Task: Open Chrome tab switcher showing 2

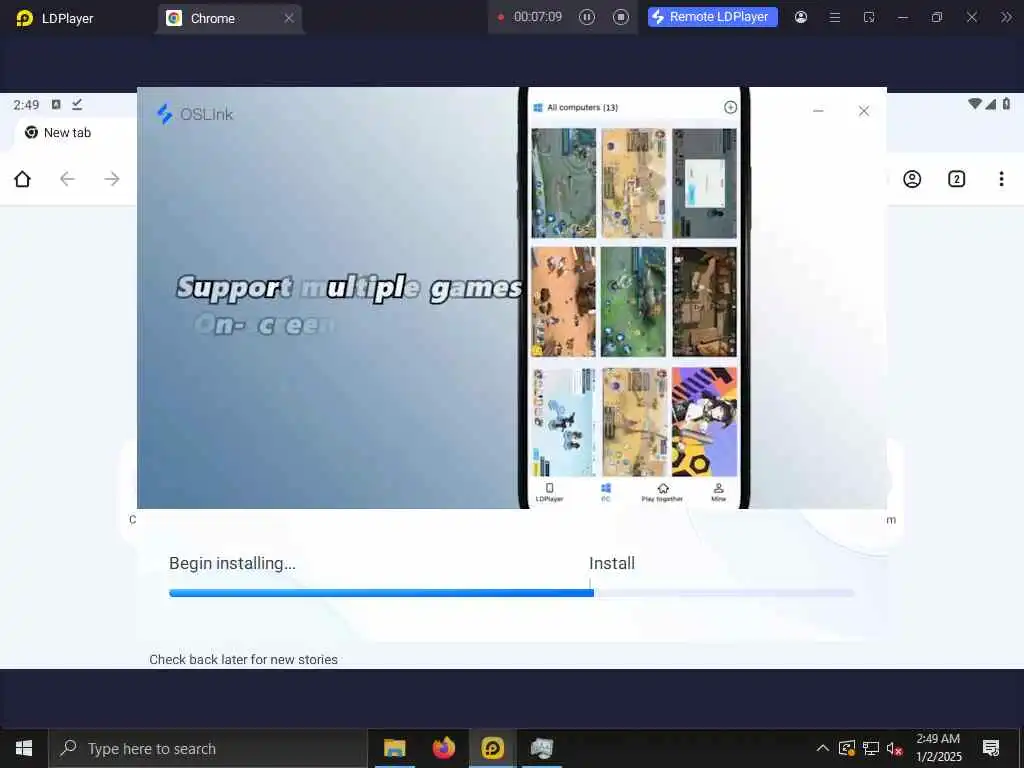Action: [956, 179]
